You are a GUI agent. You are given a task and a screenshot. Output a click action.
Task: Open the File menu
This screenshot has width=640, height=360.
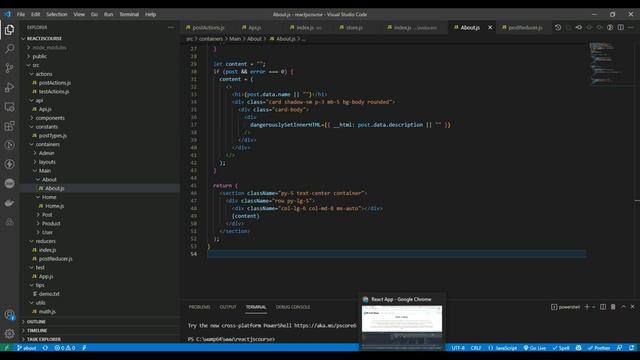tap(21, 14)
